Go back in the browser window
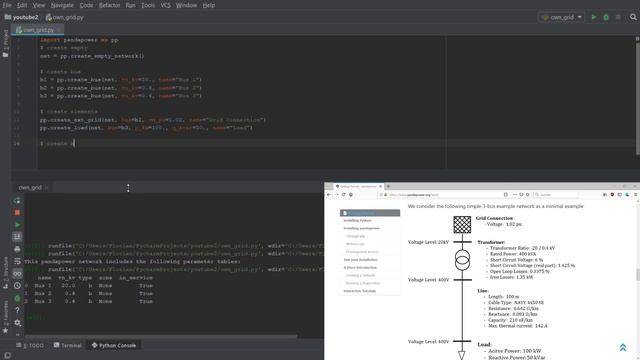 329,195
